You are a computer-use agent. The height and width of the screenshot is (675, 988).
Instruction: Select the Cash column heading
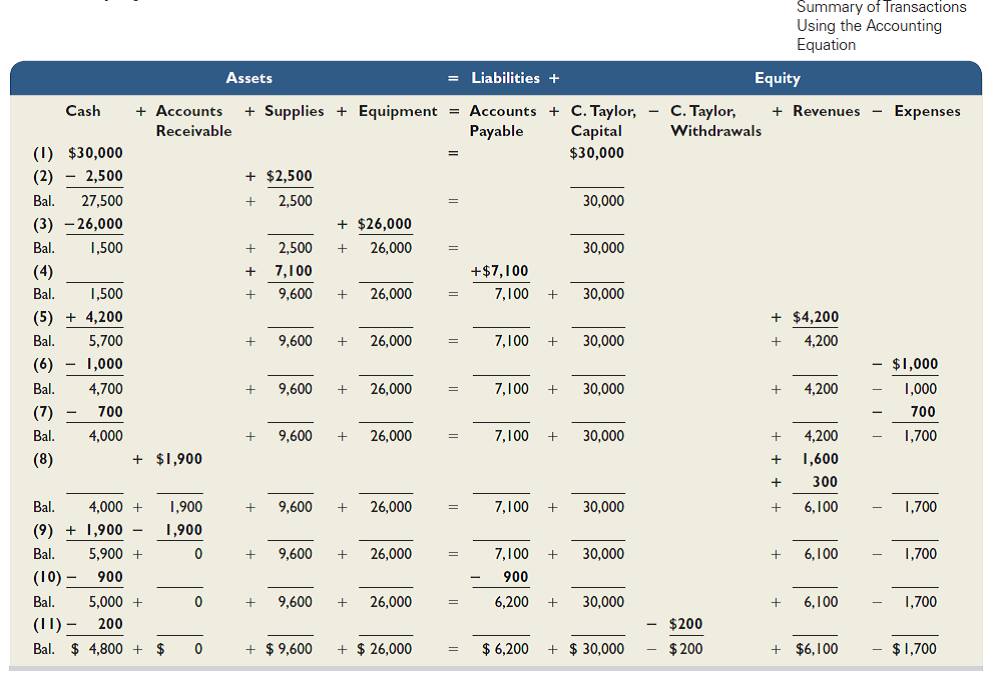(83, 111)
